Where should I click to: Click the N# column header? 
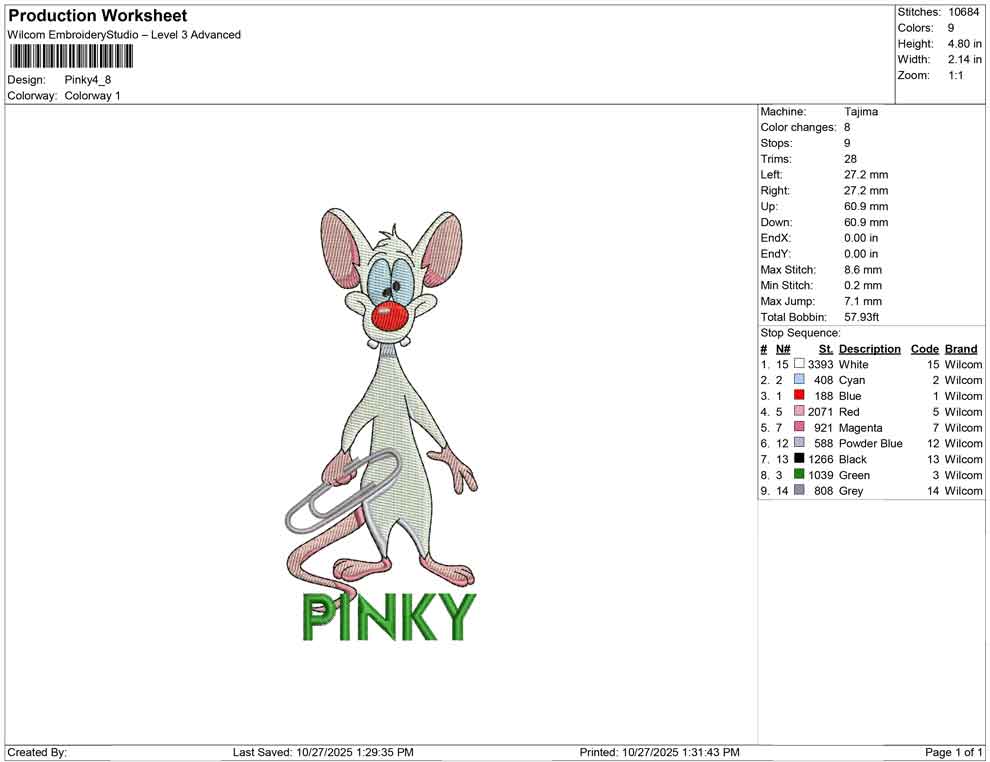[x=783, y=349]
